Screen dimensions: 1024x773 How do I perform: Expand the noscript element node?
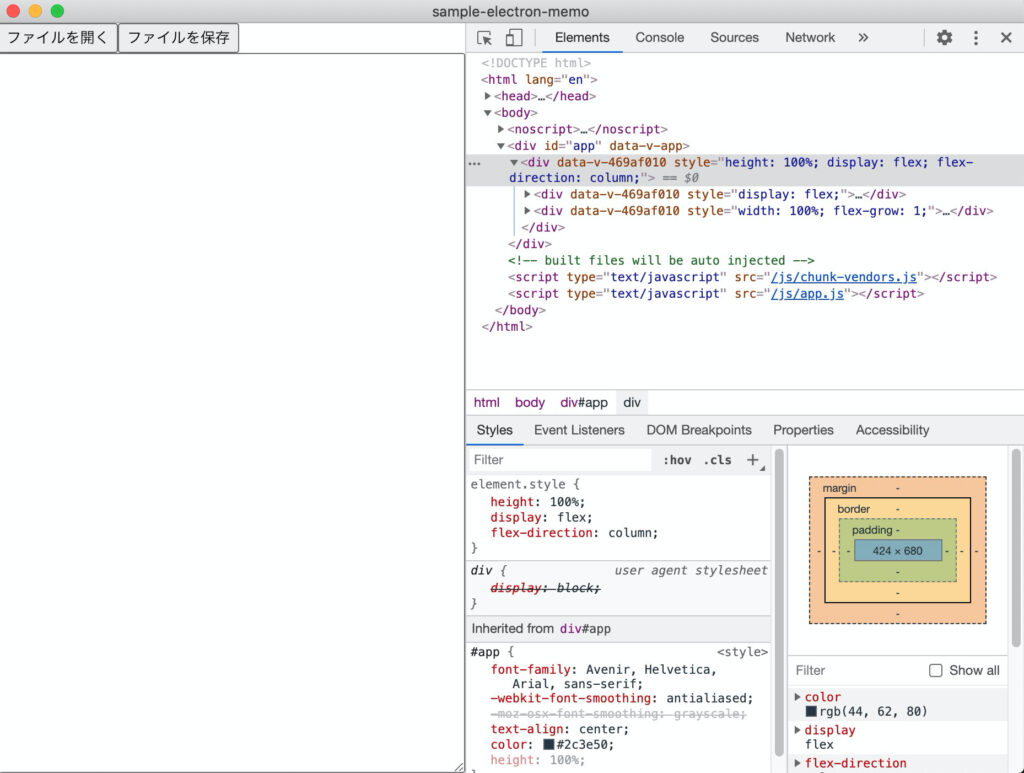(501, 129)
